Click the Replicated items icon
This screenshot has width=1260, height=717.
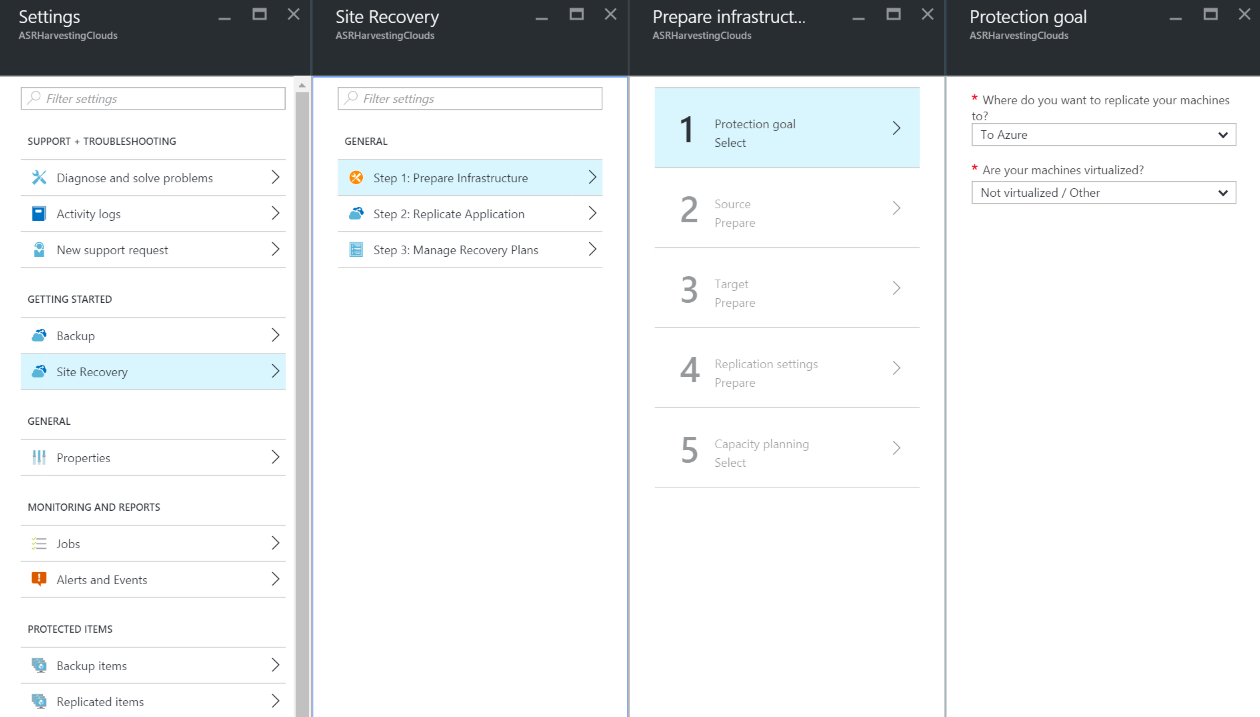[39, 702]
